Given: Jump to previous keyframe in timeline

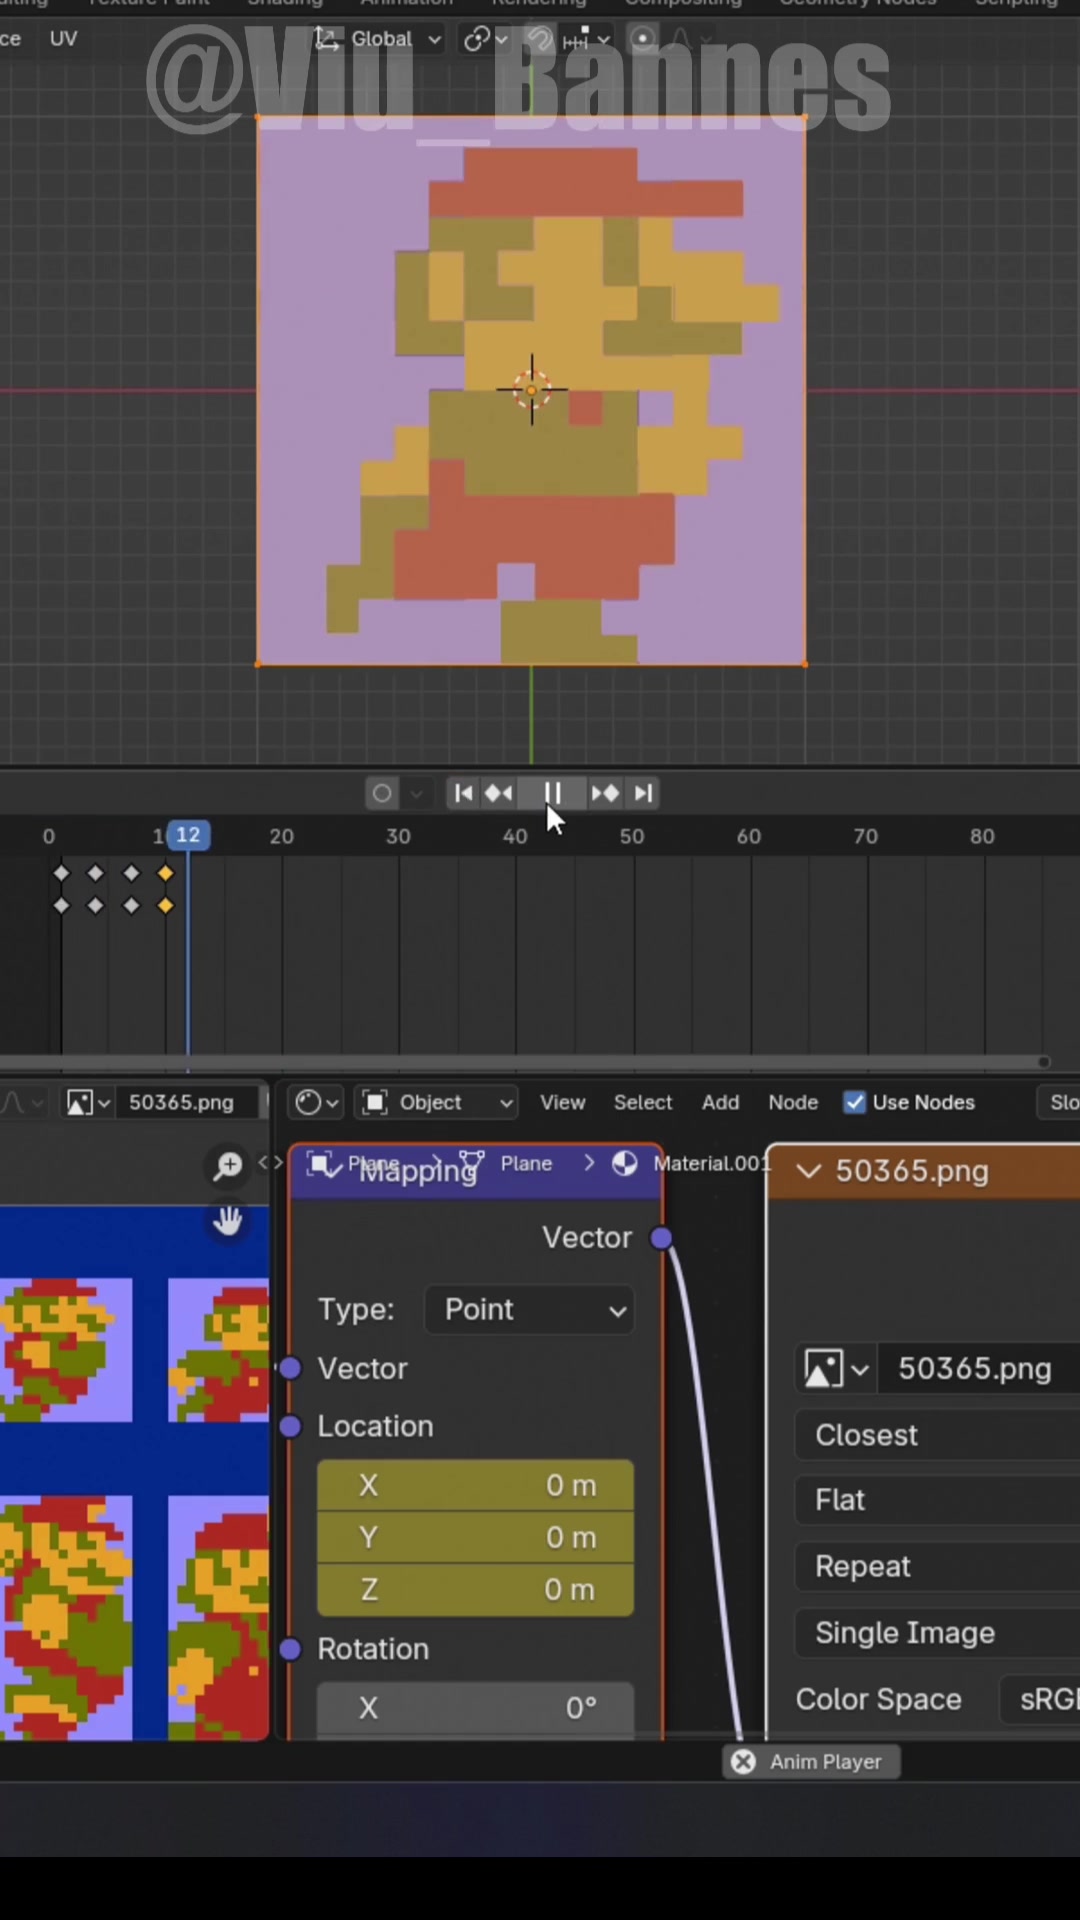Looking at the screenshot, I should tap(498, 793).
